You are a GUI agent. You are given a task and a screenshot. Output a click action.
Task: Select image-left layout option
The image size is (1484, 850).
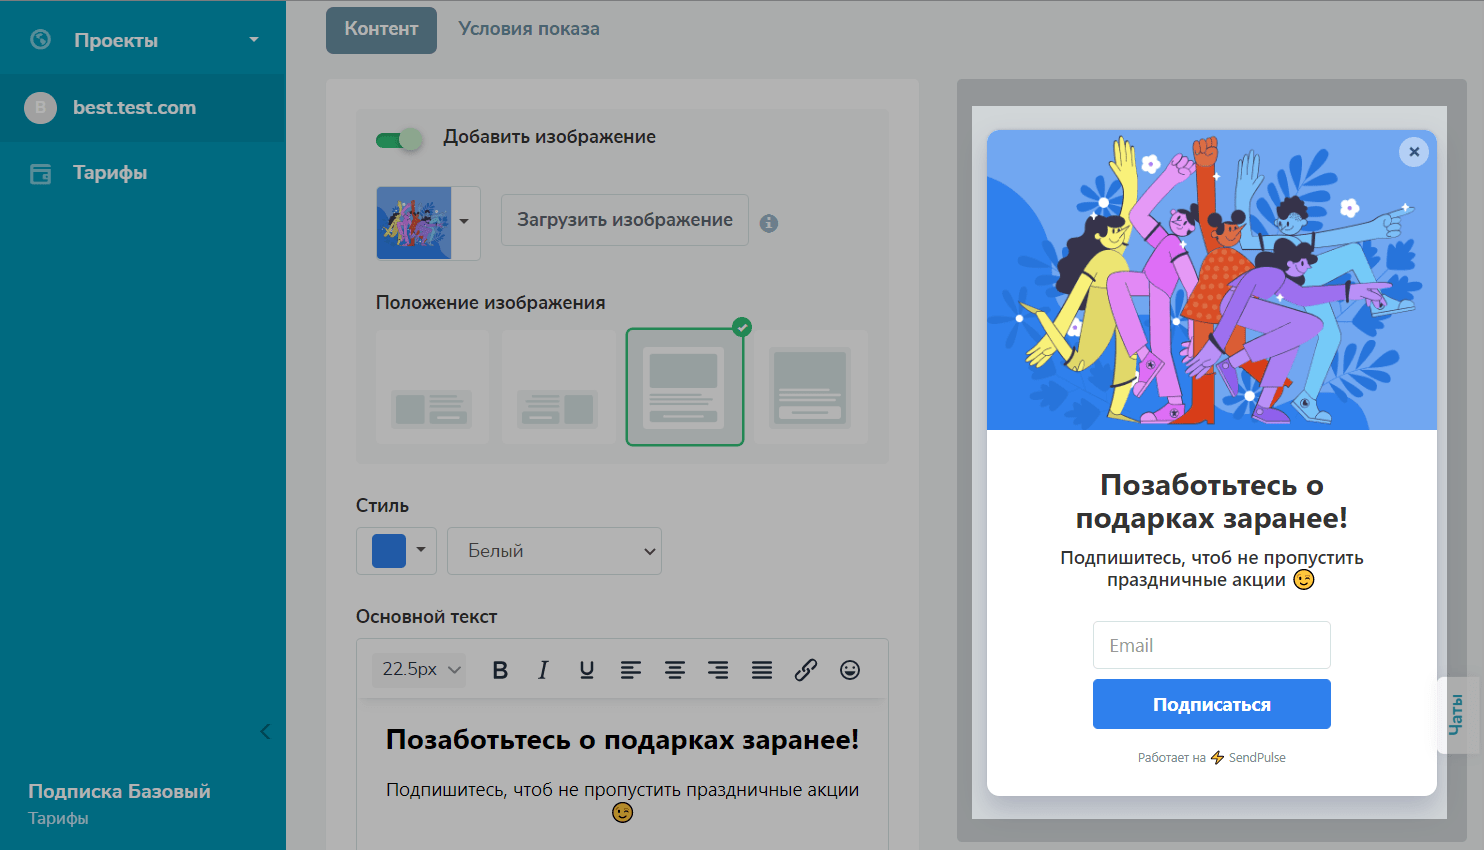click(x=432, y=387)
